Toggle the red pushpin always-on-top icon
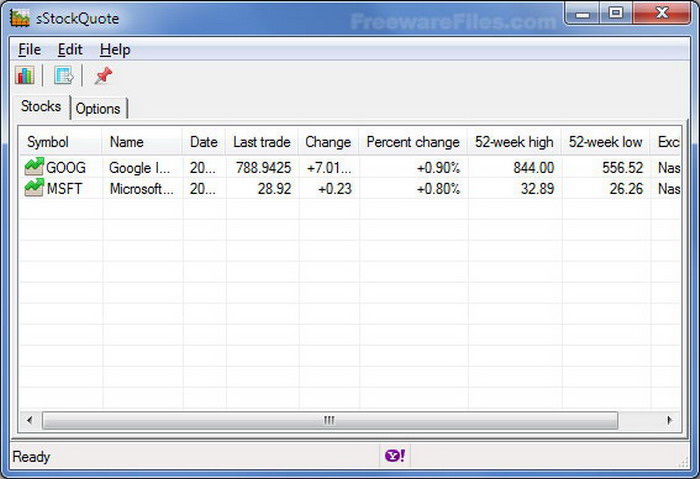 point(103,75)
